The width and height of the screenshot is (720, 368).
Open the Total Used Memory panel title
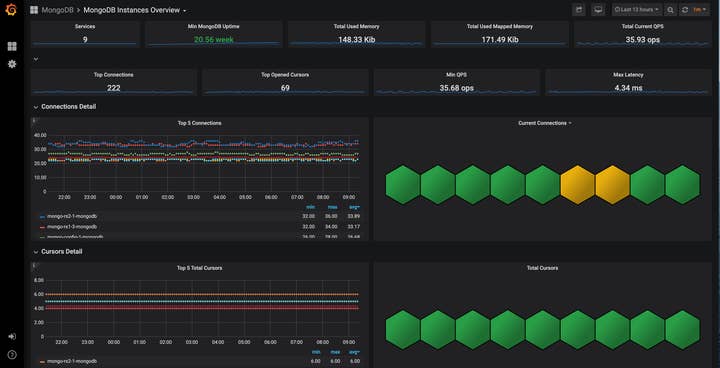356,27
